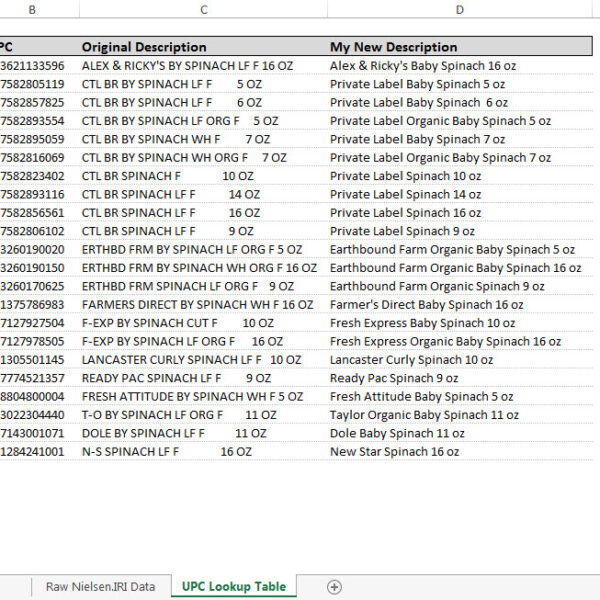Click cell Fresh Attitude Baby Spinach 5 oz

click(x=460, y=396)
